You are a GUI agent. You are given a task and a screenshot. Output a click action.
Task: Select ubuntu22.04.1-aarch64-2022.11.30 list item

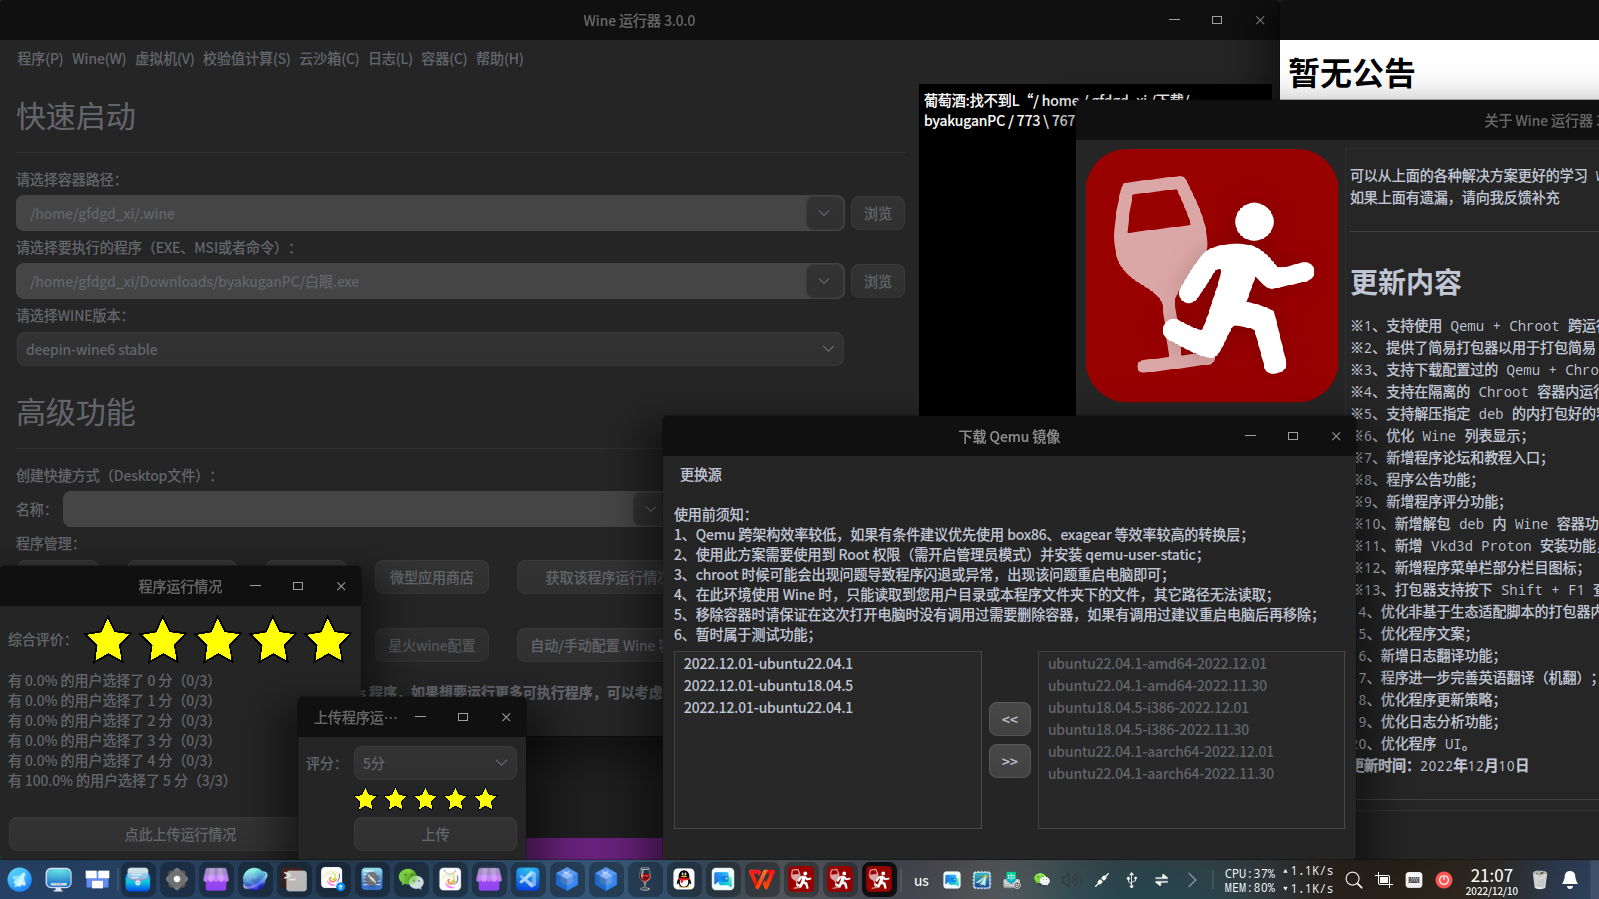pyautogui.click(x=1190, y=773)
